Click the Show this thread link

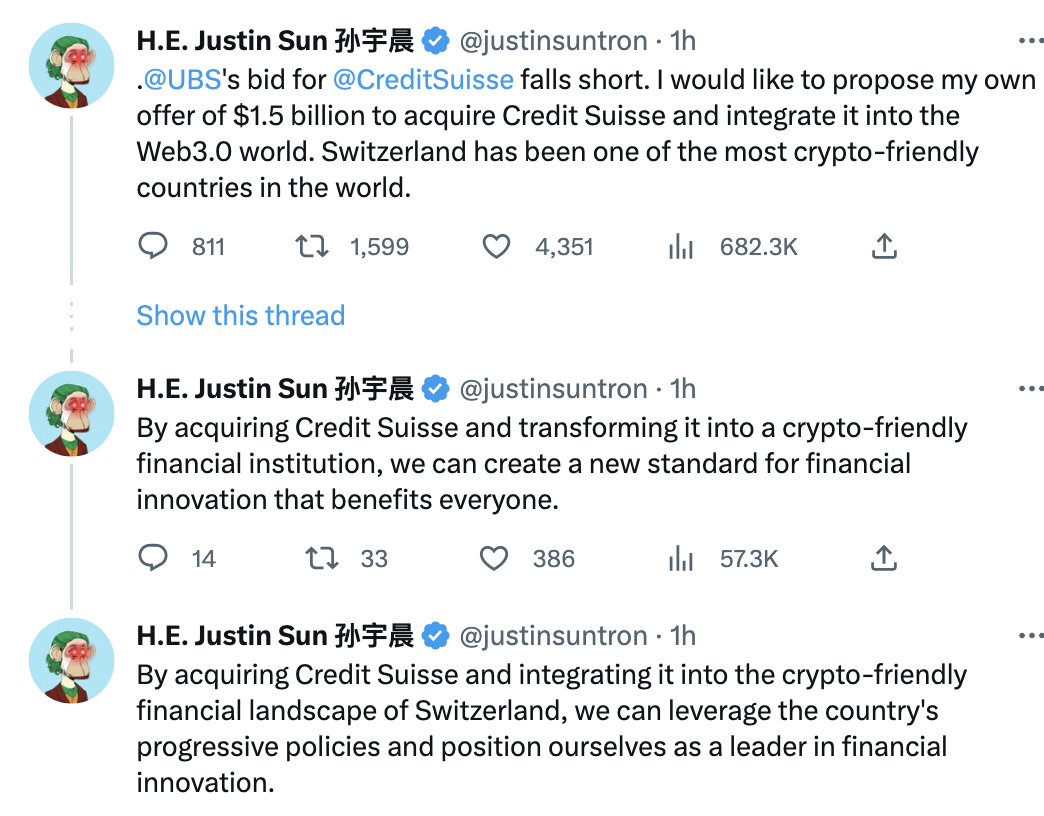(x=240, y=316)
